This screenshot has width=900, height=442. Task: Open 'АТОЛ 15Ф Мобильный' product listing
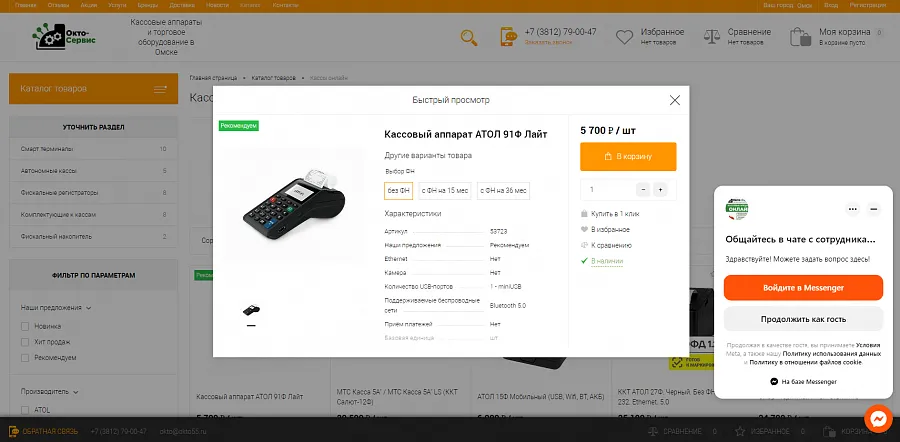pos(539,397)
